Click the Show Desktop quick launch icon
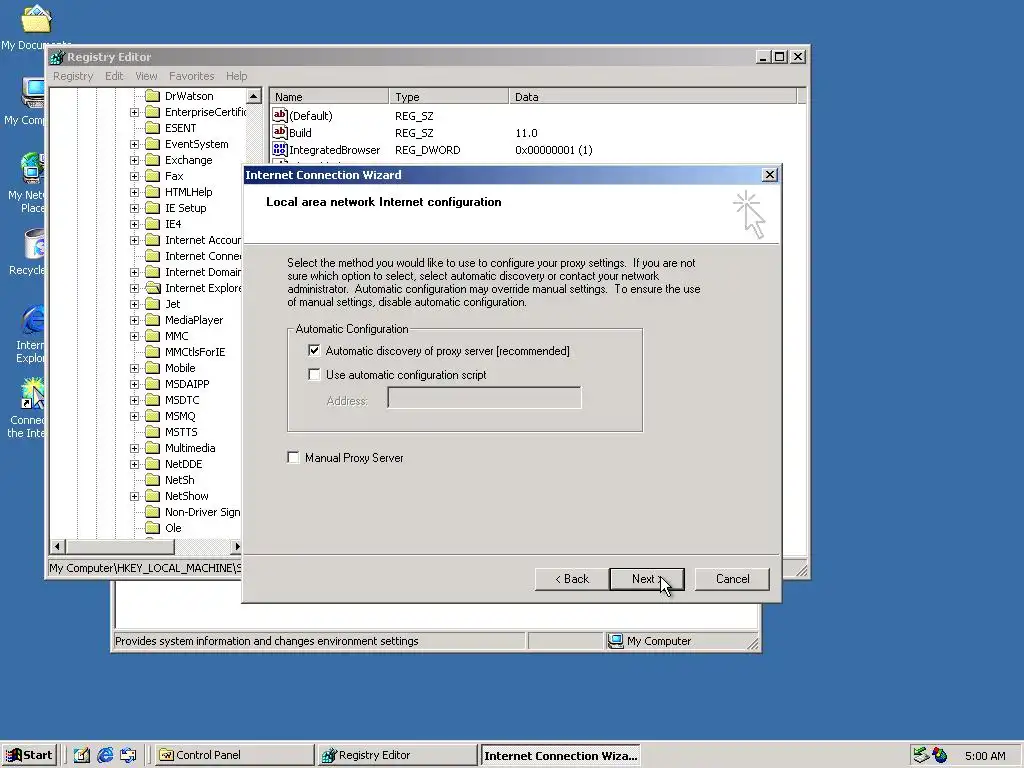Screen dimensions: 1024x768 (82, 755)
